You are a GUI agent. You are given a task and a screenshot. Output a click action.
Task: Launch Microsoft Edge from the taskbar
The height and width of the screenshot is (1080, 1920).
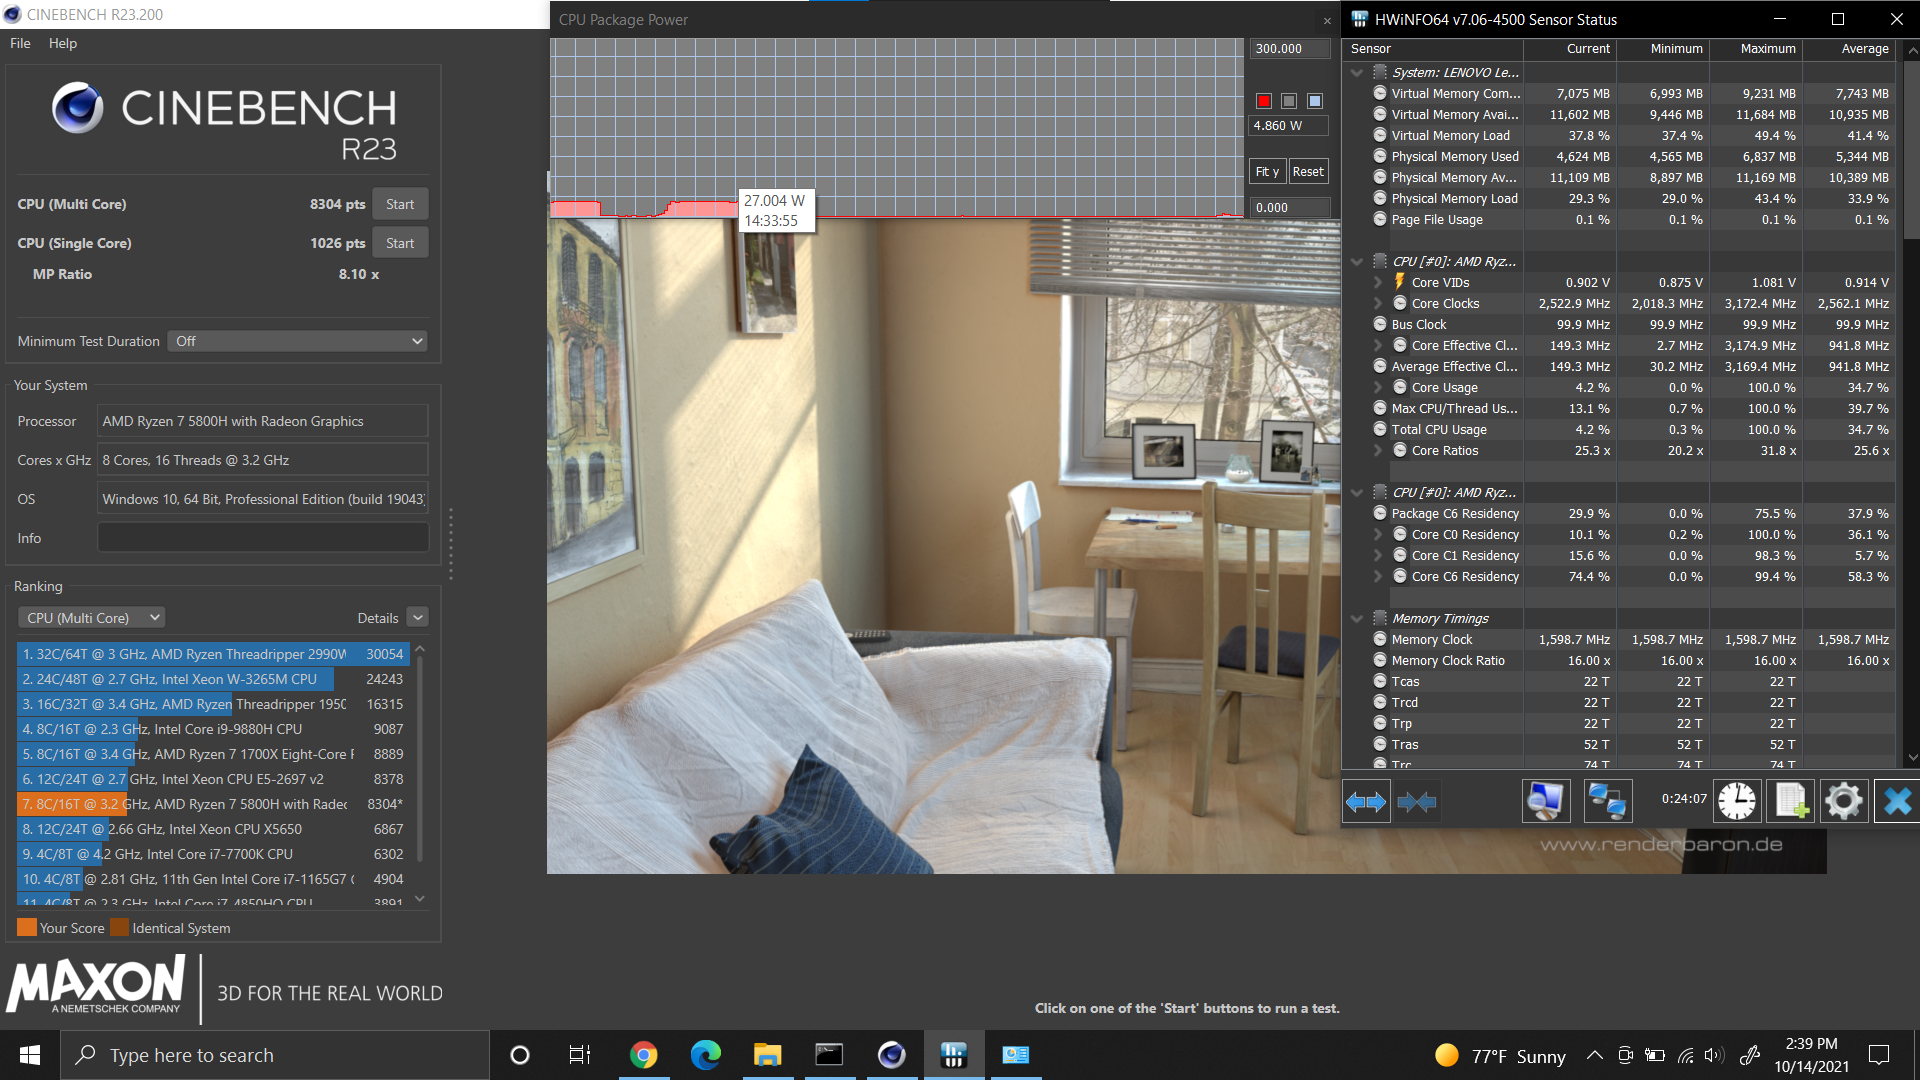[705, 1055]
